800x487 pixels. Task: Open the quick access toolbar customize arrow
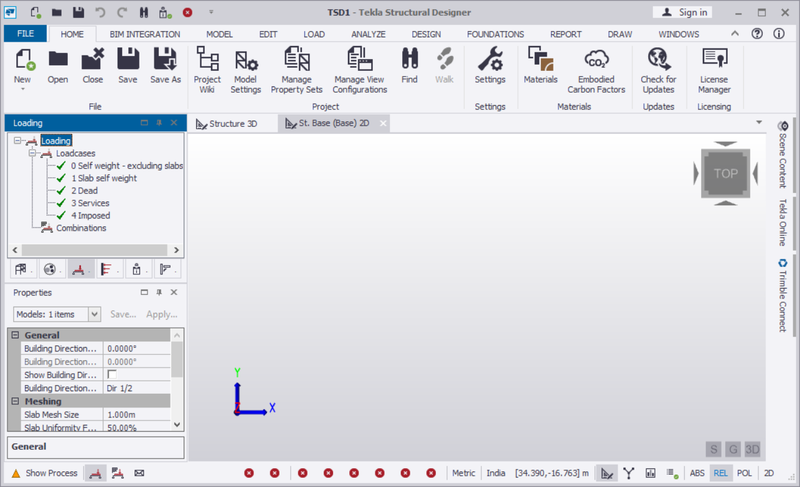[x=211, y=12]
